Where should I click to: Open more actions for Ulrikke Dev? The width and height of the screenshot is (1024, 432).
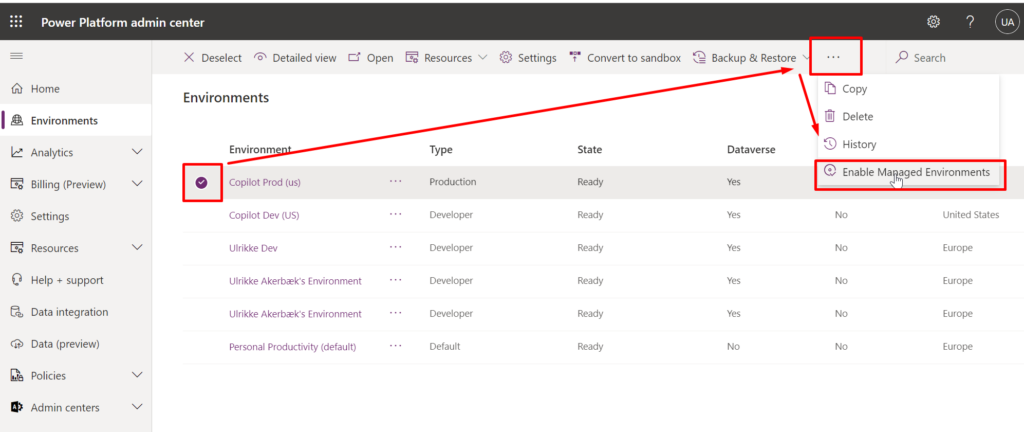396,247
